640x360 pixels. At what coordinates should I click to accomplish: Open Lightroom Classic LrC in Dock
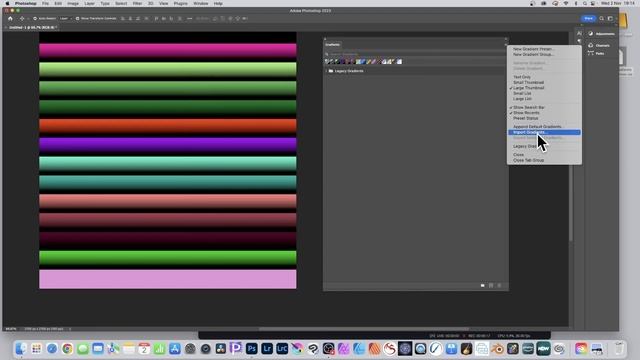click(282, 349)
